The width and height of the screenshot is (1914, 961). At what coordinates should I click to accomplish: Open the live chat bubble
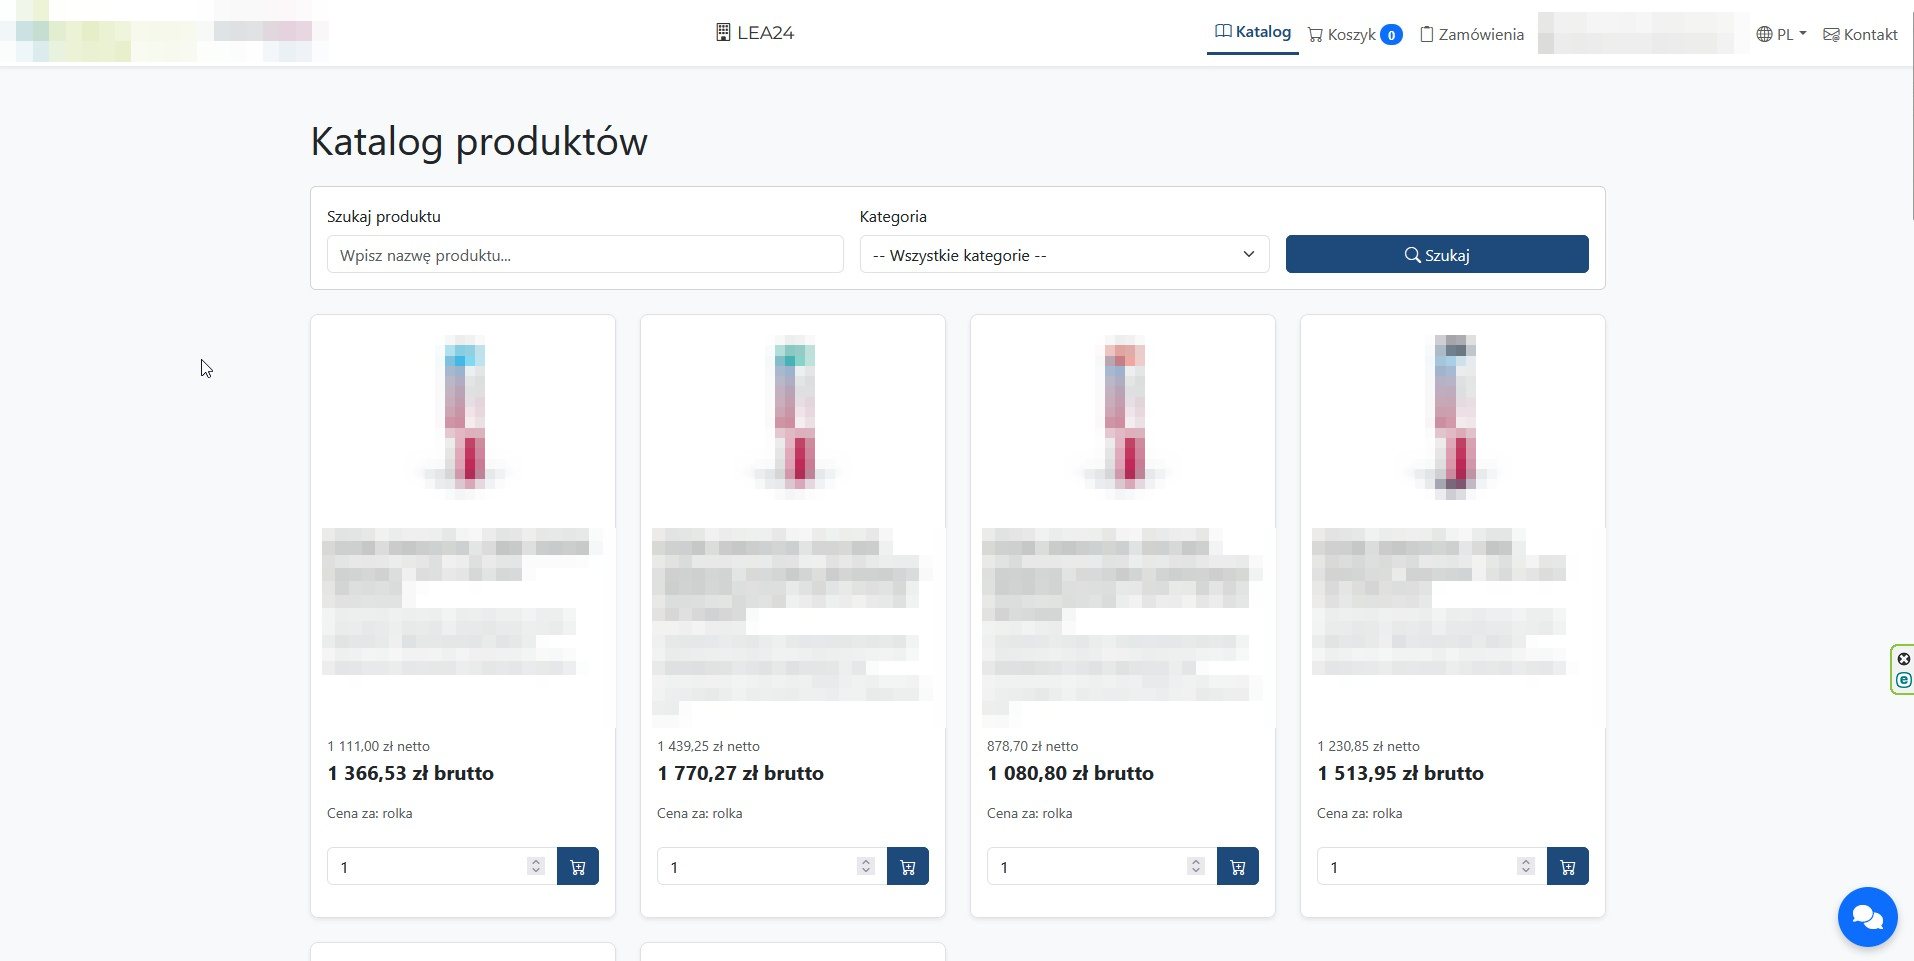(x=1867, y=916)
